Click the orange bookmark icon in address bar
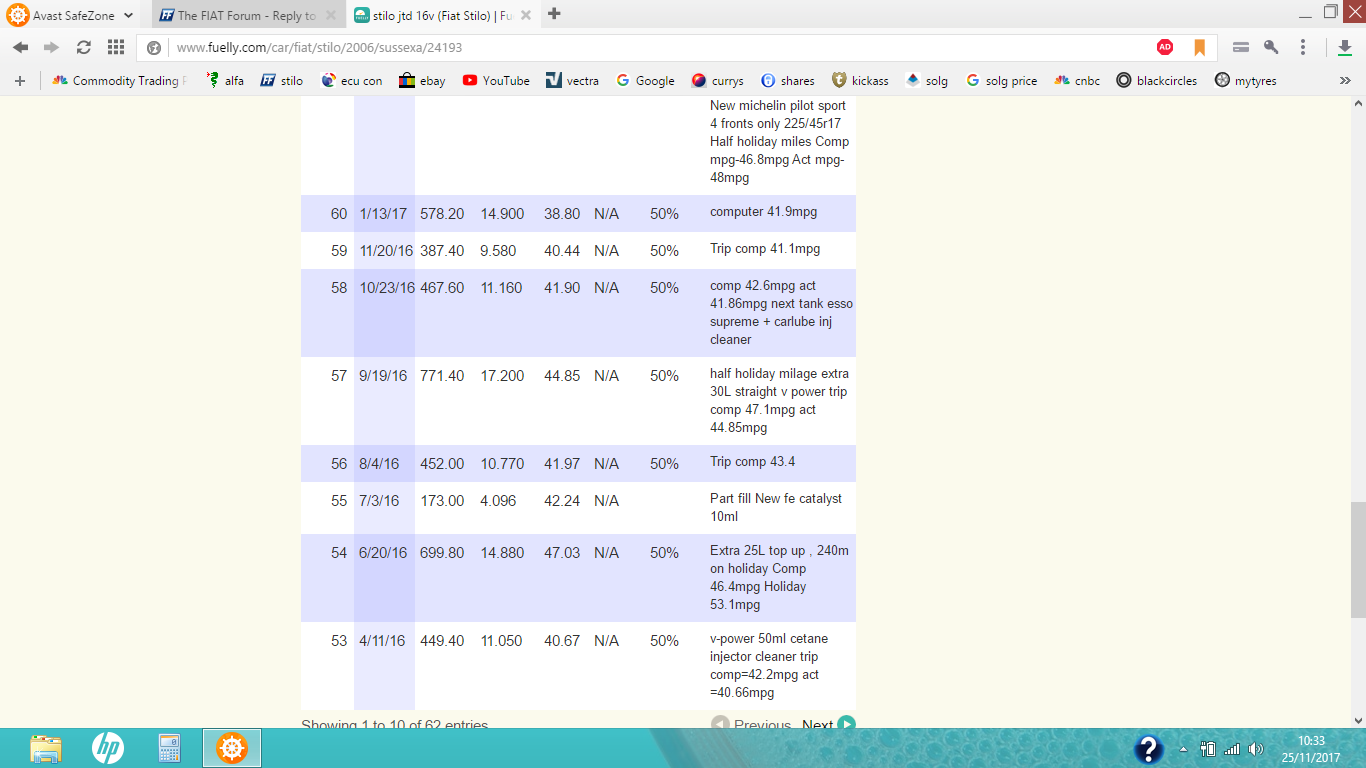The height and width of the screenshot is (768, 1366). [x=1199, y=47]
